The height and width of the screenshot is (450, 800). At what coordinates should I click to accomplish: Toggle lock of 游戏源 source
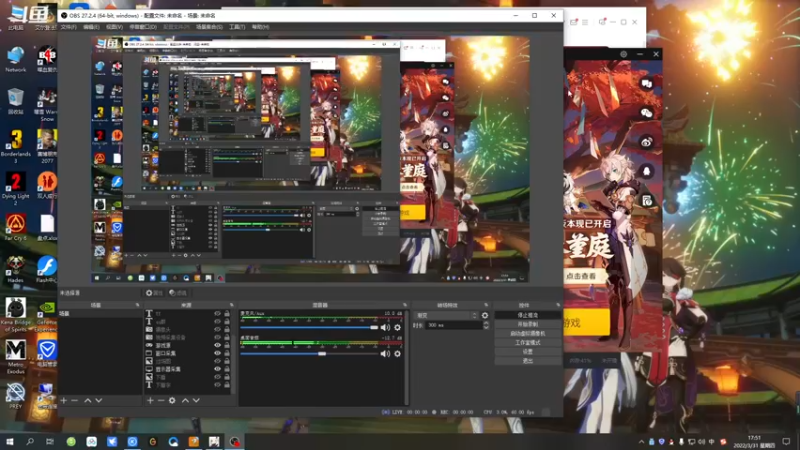tap(227, 345)
